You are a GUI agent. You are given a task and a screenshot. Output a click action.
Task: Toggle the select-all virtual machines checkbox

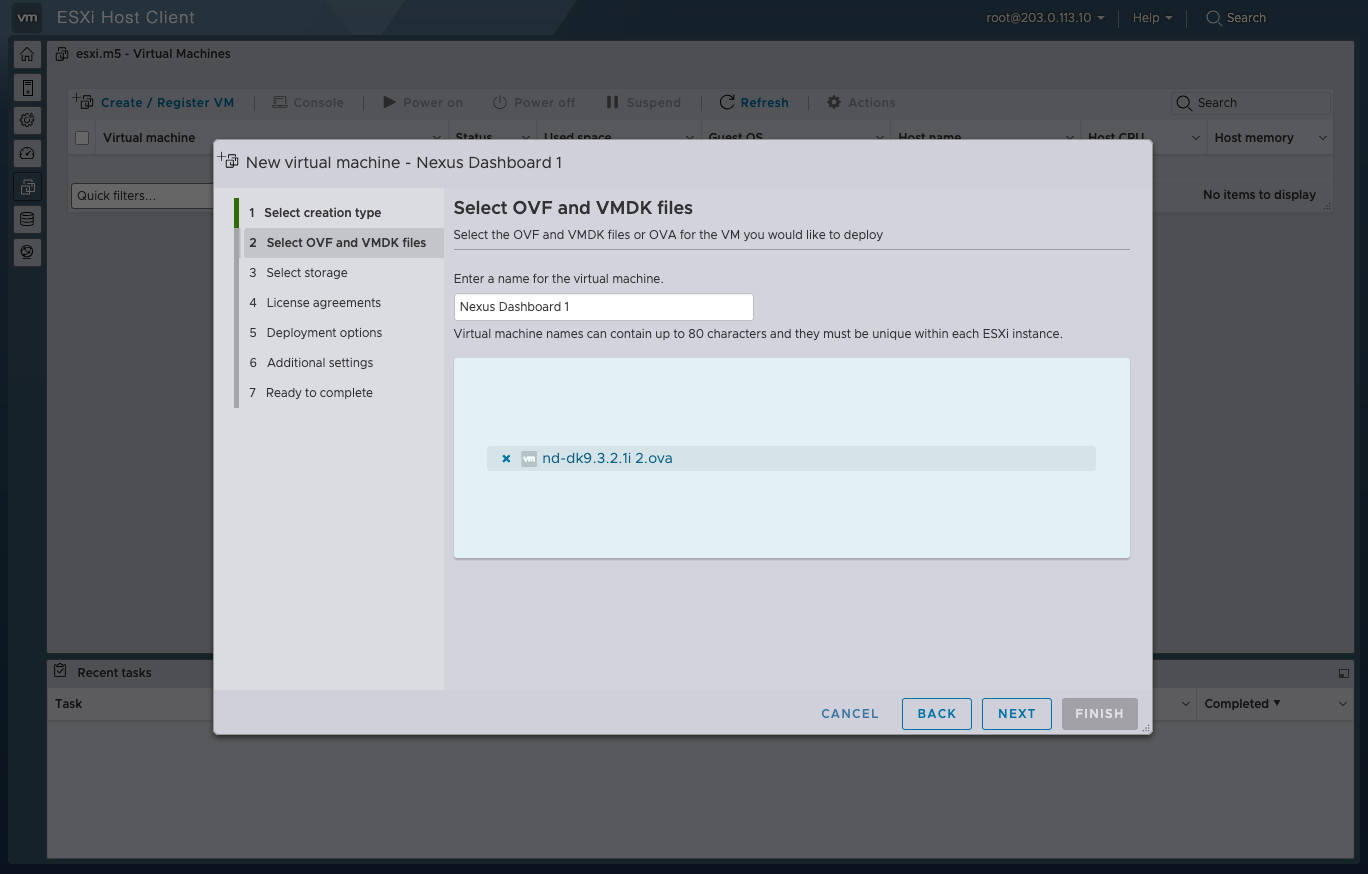(x=82, y=138)
